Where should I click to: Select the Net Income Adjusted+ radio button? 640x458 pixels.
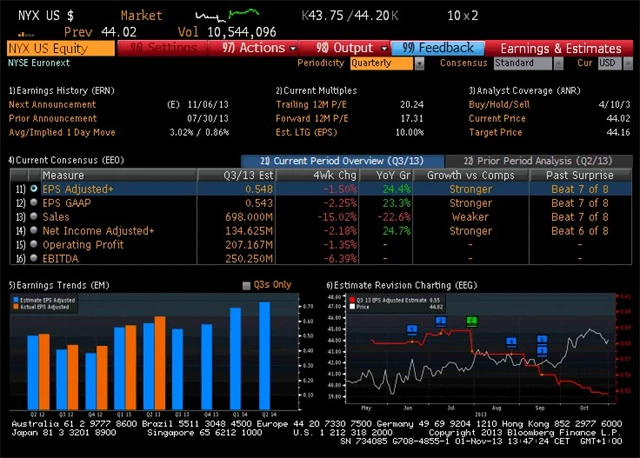(34, 230)
